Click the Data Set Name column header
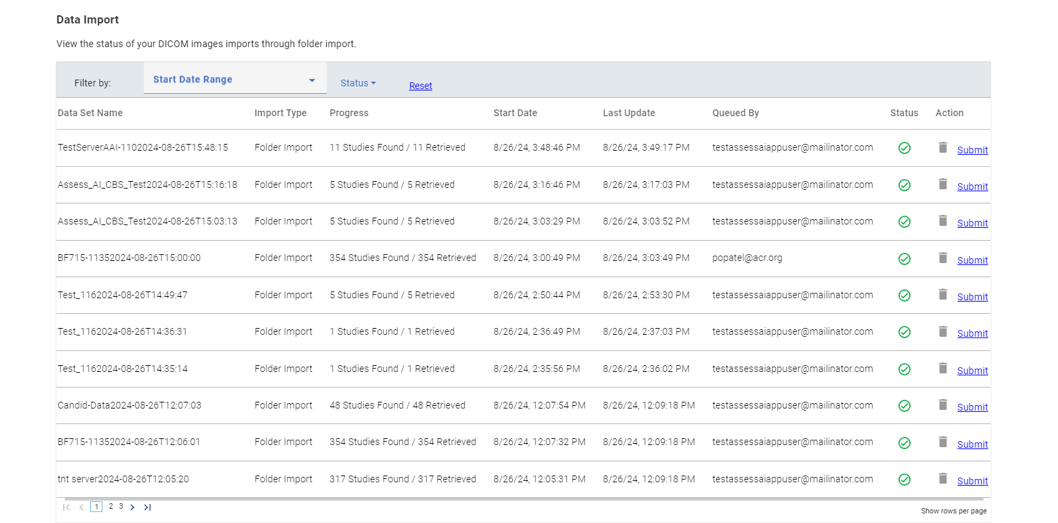 pos(90,113)
